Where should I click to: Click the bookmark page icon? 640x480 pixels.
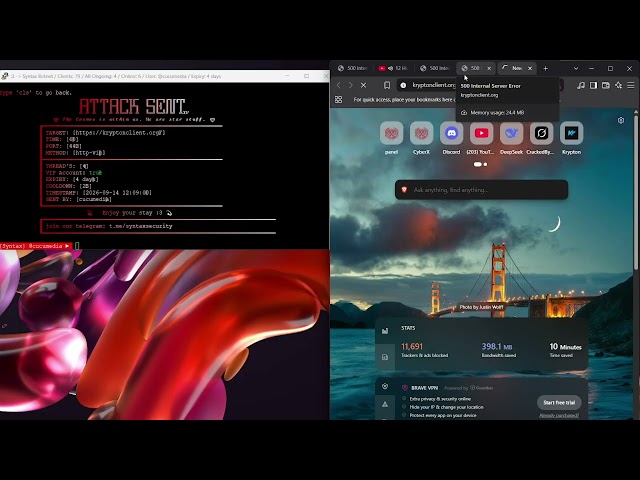387,85
